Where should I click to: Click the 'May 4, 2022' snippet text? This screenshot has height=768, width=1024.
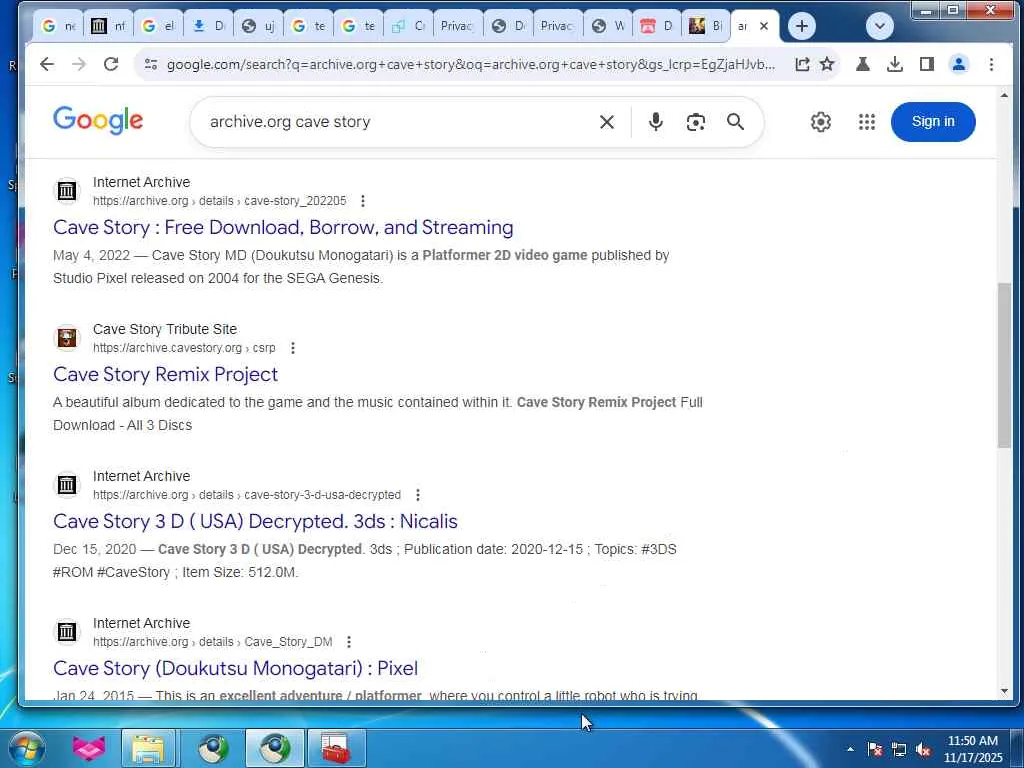(x=91, y=255)
